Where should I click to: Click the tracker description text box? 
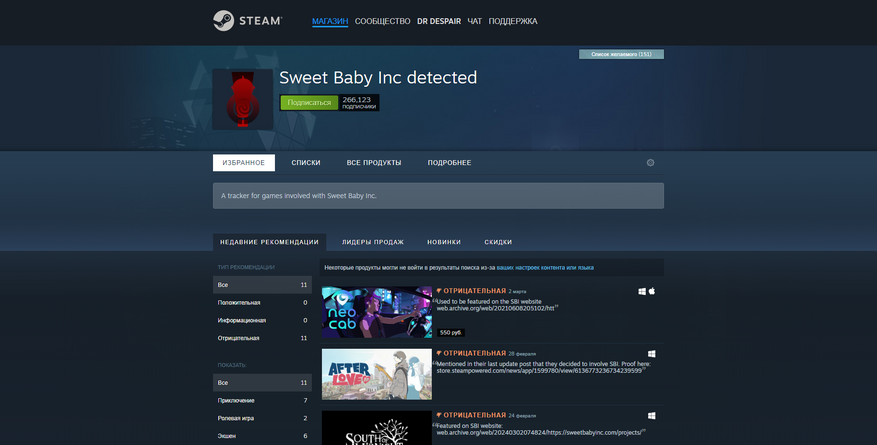[x=438, y=196]
